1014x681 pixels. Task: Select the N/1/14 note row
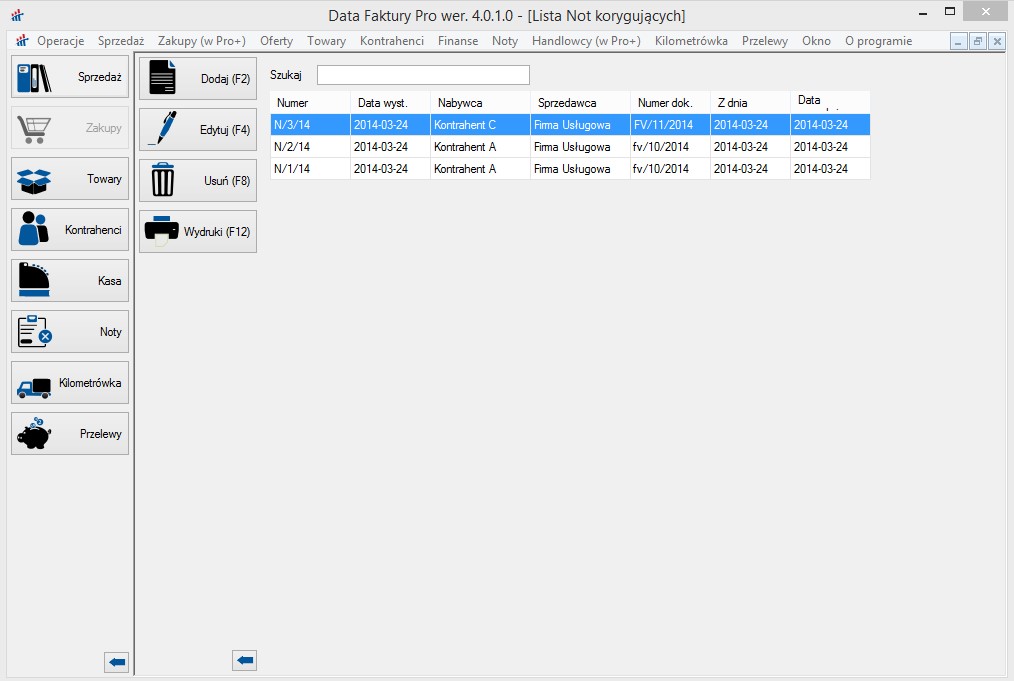point(570,169)
